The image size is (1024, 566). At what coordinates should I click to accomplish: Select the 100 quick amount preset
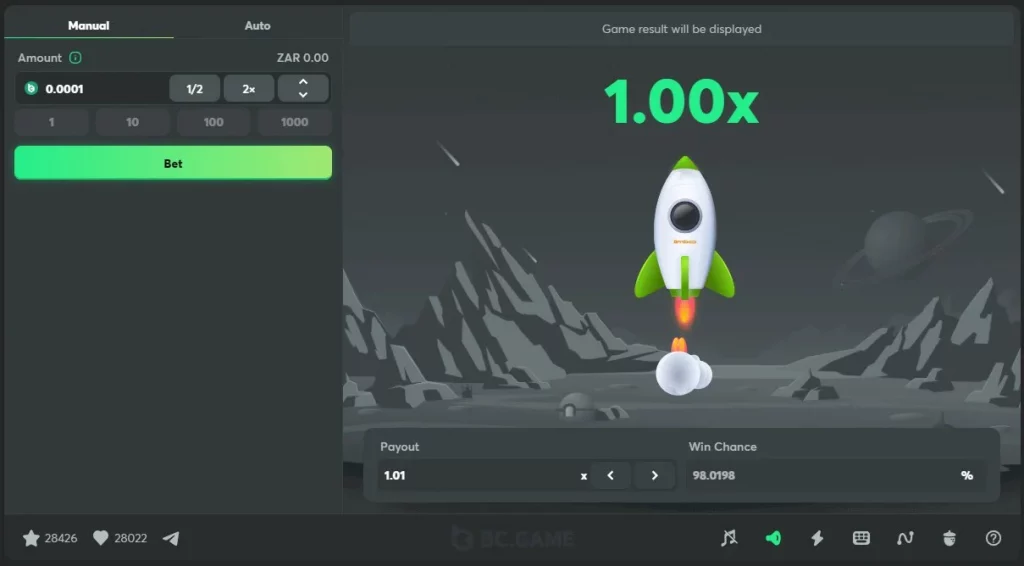coord(214,122)
